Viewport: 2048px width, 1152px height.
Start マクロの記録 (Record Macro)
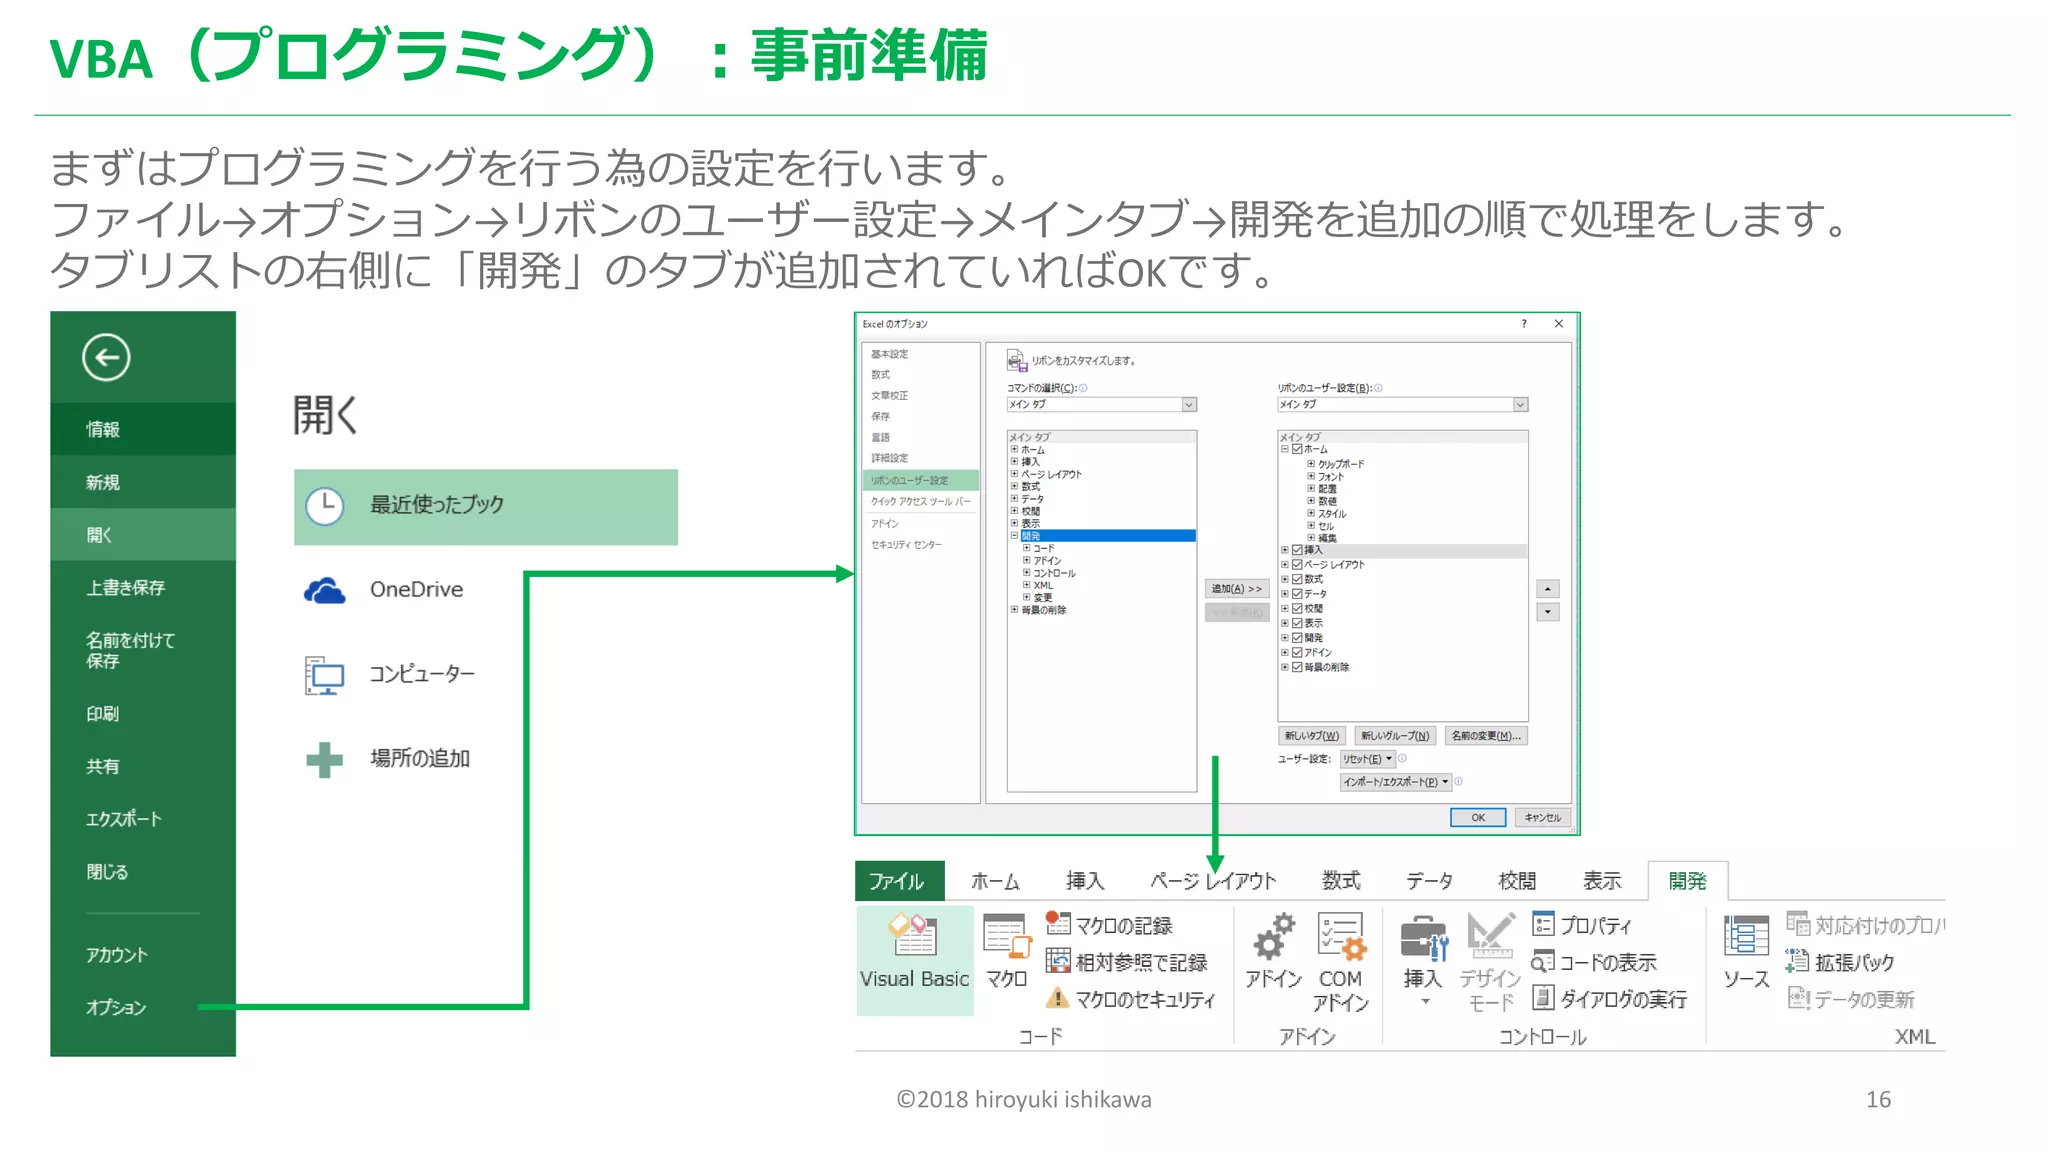[1109, 925]
